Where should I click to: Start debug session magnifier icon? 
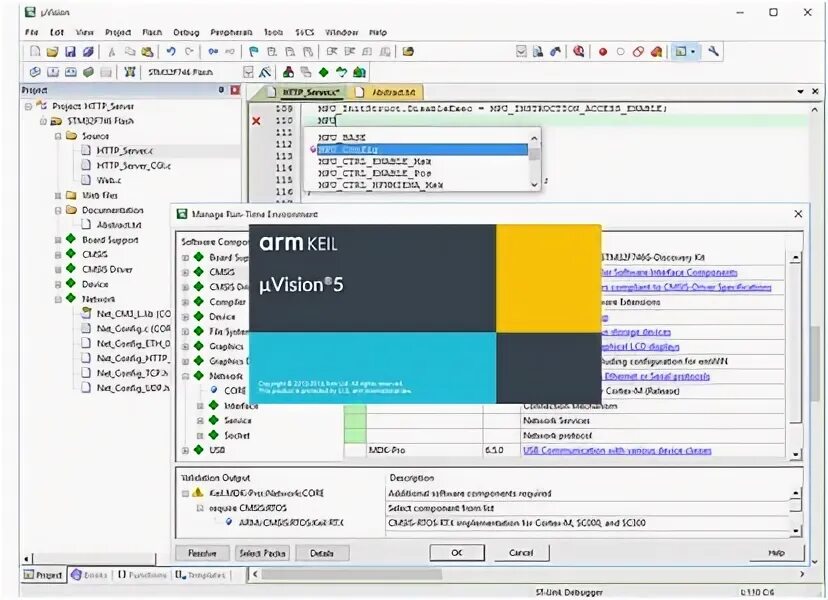[x=579, y=51]
